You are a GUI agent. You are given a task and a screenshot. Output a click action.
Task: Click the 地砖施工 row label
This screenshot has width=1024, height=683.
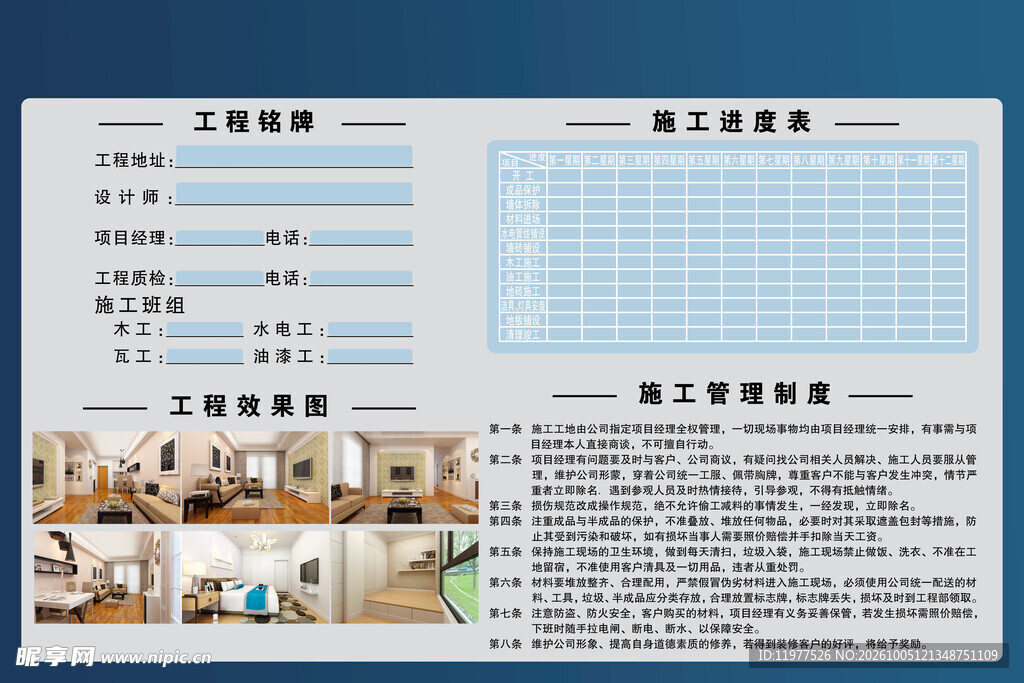tap(523, 291)
